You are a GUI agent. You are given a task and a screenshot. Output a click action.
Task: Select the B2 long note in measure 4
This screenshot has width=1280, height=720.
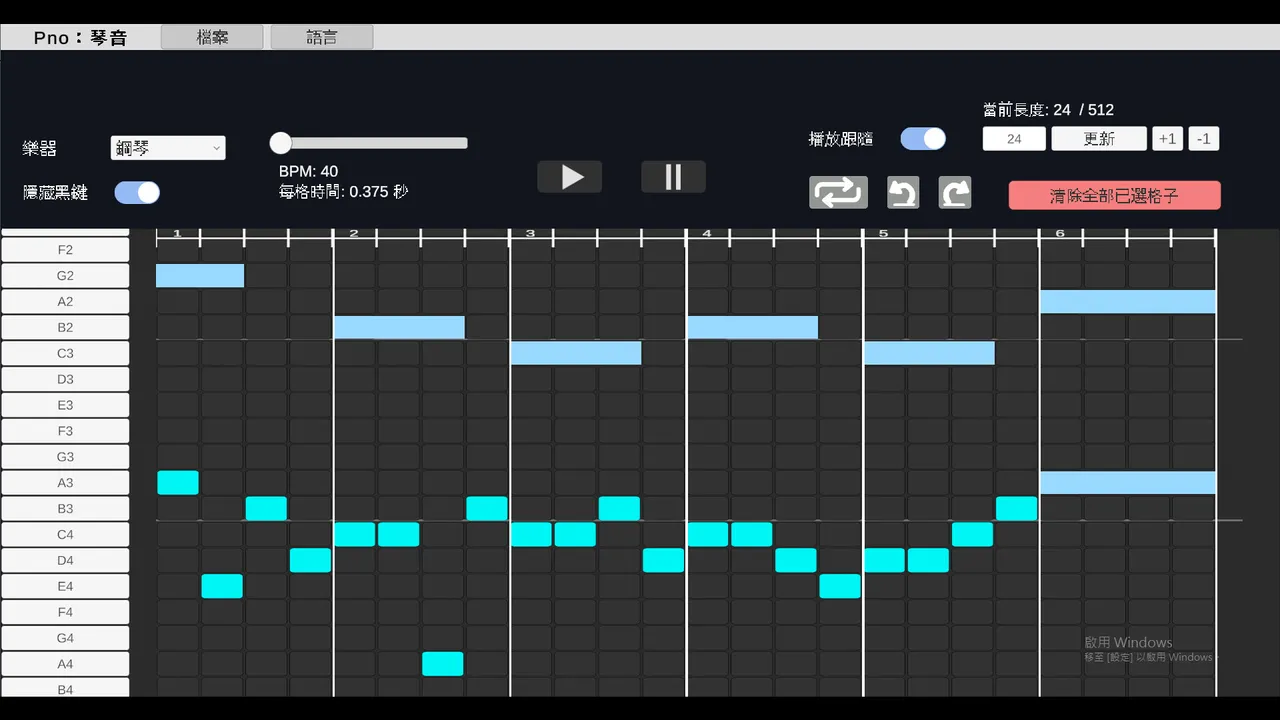click(x=752, y=328)
